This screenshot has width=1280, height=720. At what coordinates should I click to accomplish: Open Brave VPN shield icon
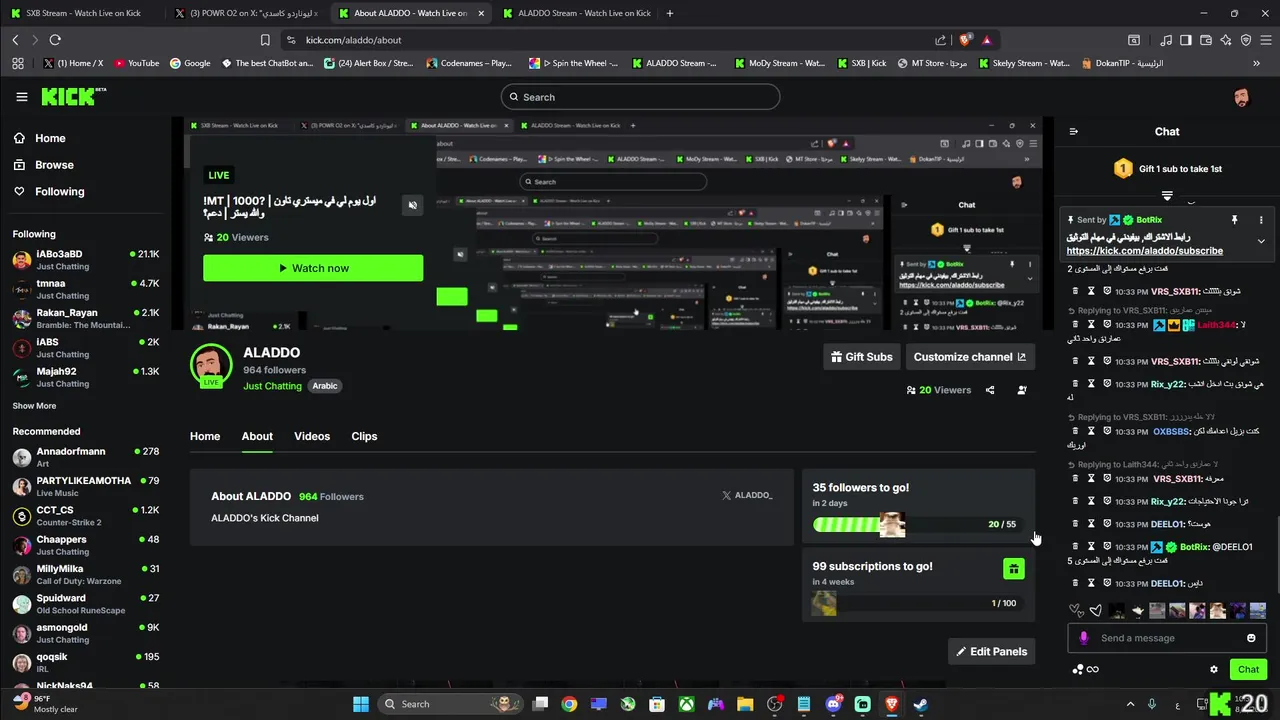pyautogui.click(x=1246, y=40)
